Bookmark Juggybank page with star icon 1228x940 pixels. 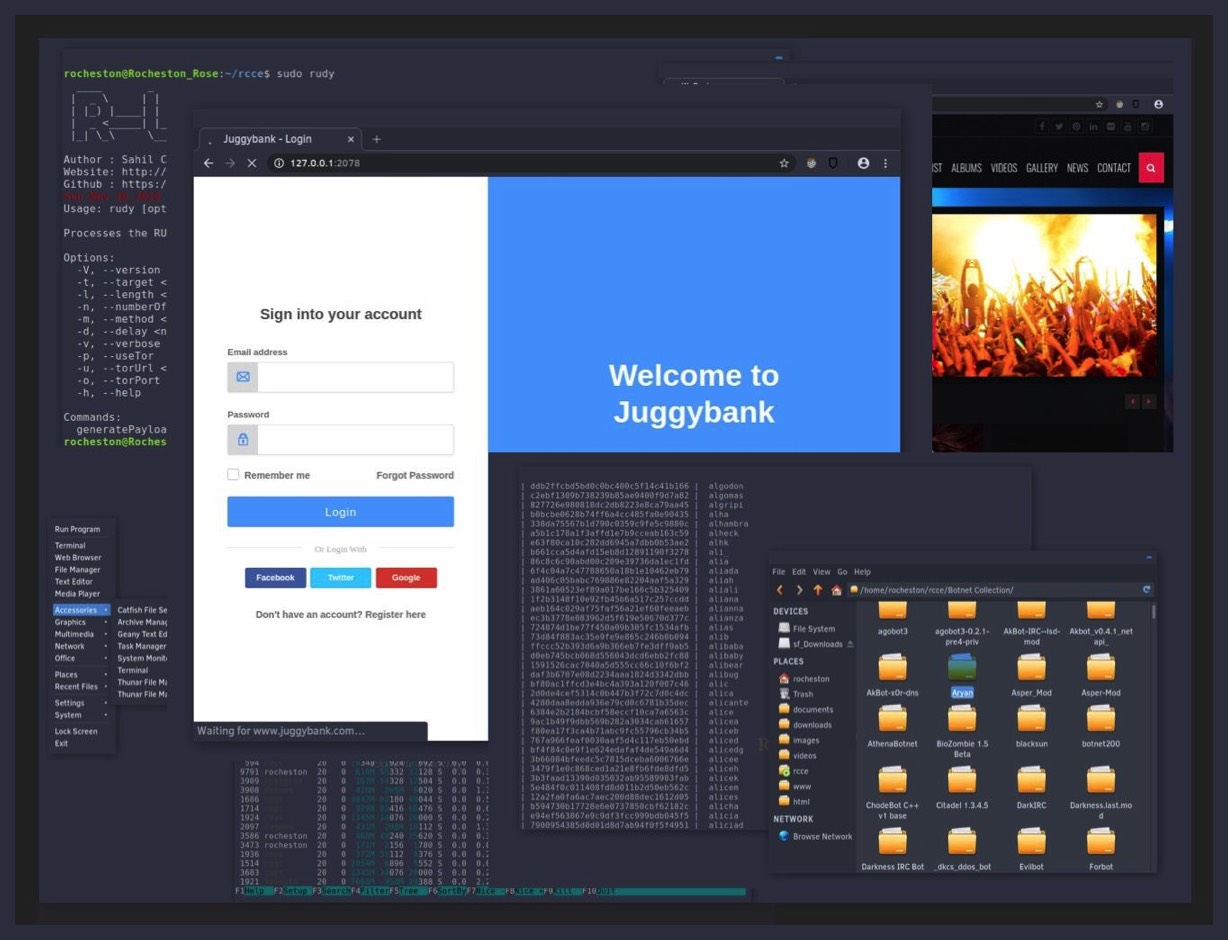[x=784, y=163]
